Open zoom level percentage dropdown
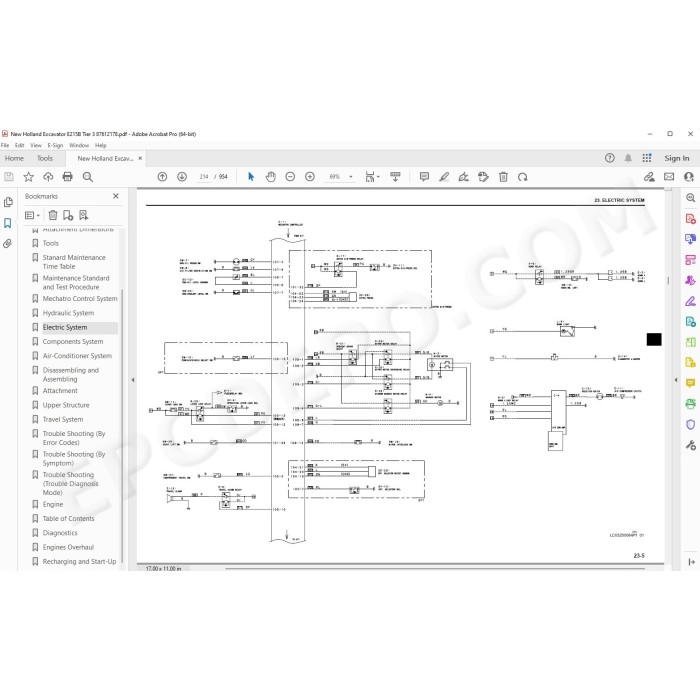Viewport: 700px width, 700px height. click(x=351, y=177)
